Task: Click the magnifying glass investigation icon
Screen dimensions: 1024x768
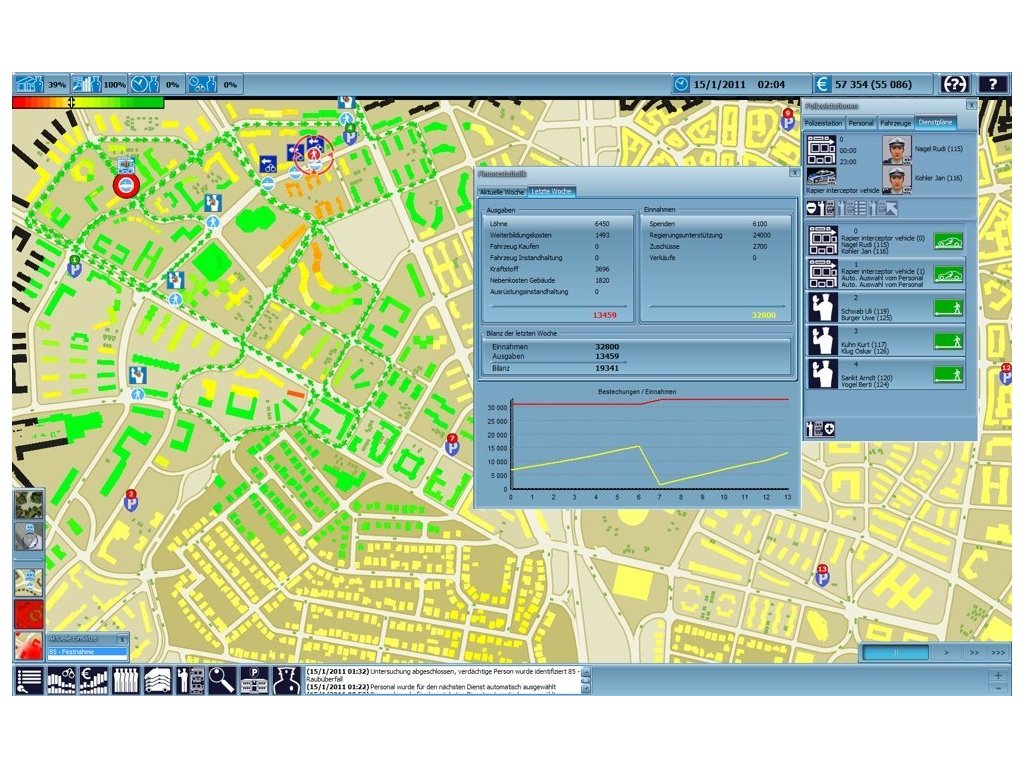Action: click(222, 681)
